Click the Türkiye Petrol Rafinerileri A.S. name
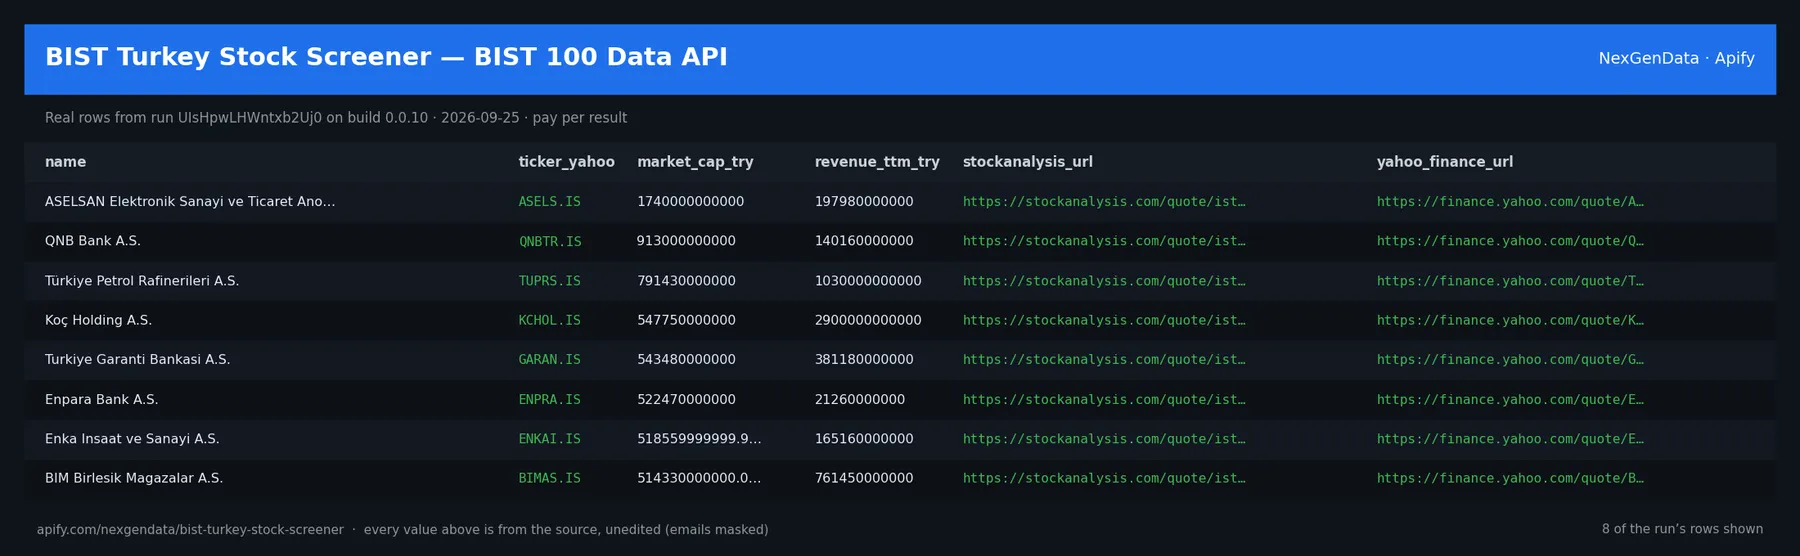The height and width of the screenshot is (556, 1800). coord(142,281)
